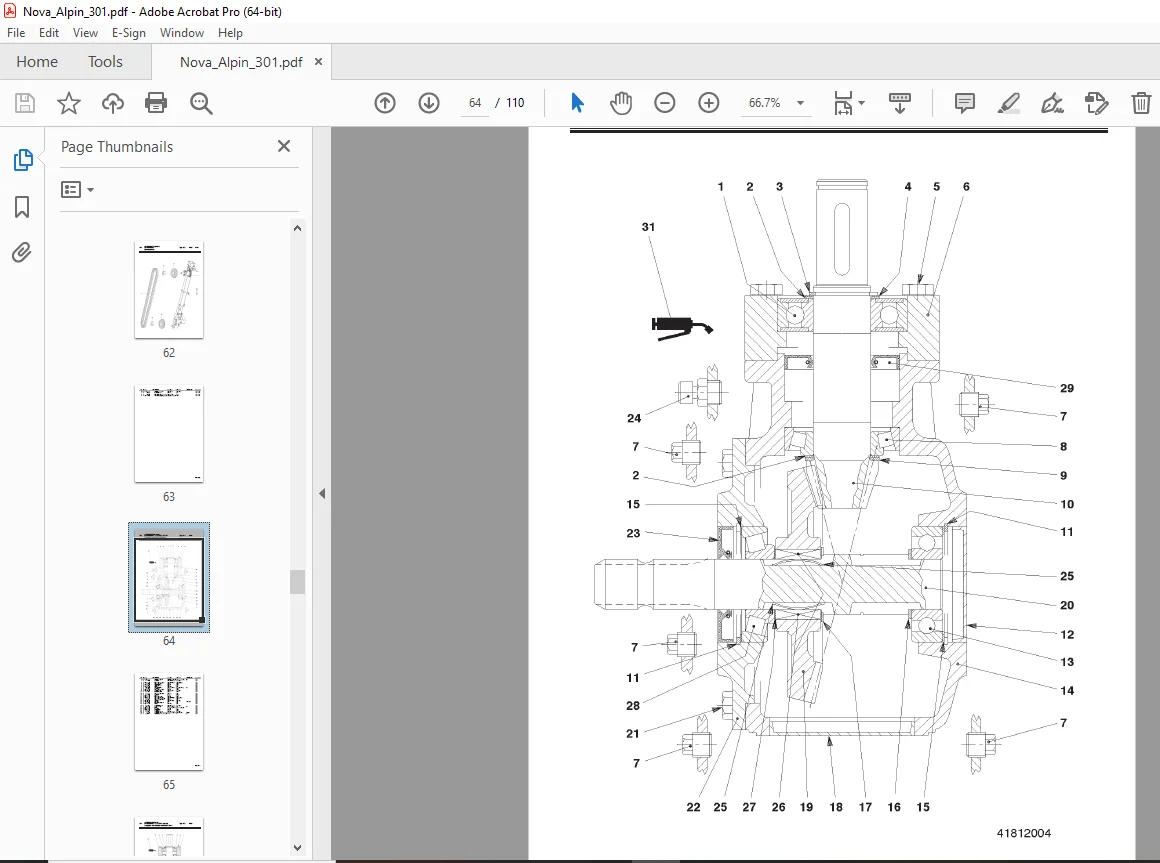The height and width of the screenshot is (863, 1160).
Task: Add document to starred favorites
Action: (69, 103)
